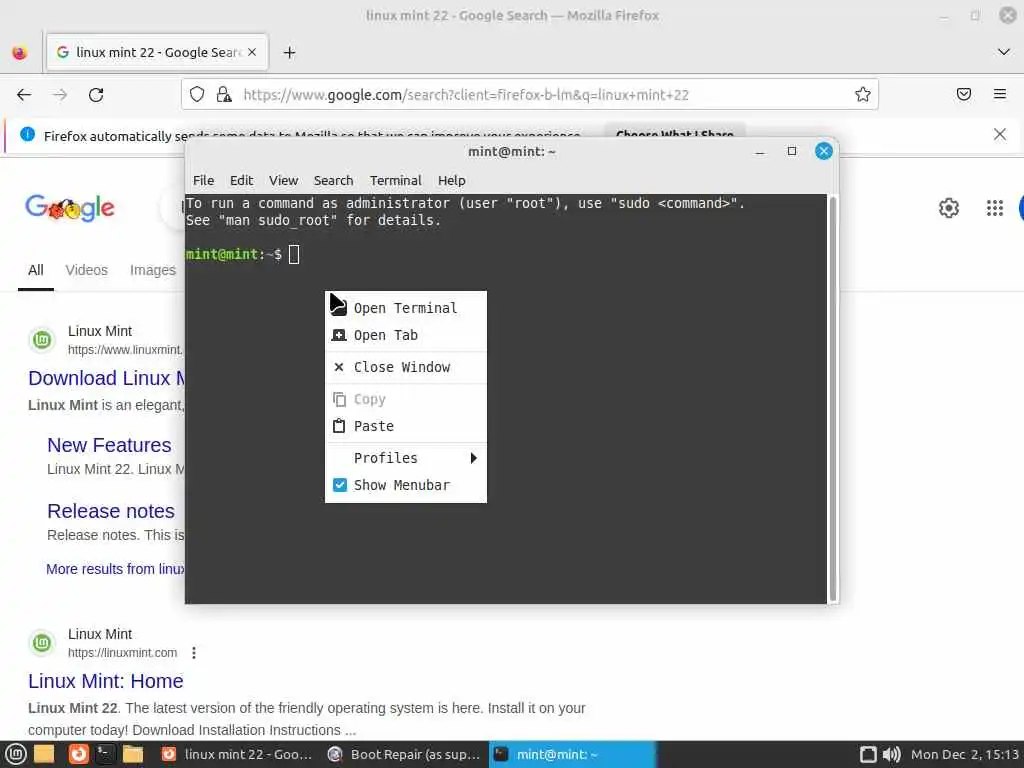Viewport: 1024px width, 768px height.
Task: Bookmark page with the star icon
Action: (863, 95)
